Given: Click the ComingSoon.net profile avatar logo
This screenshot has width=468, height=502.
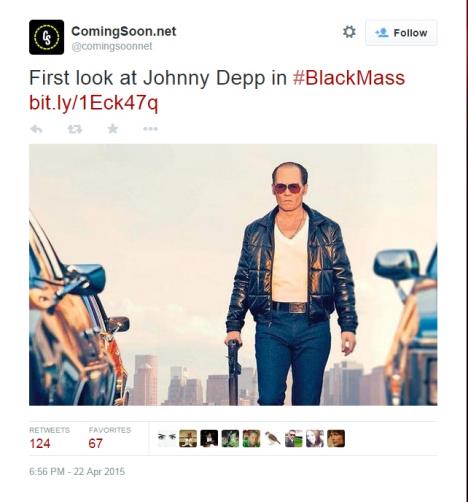Looking at the screenshot, I should coord(46,37).
